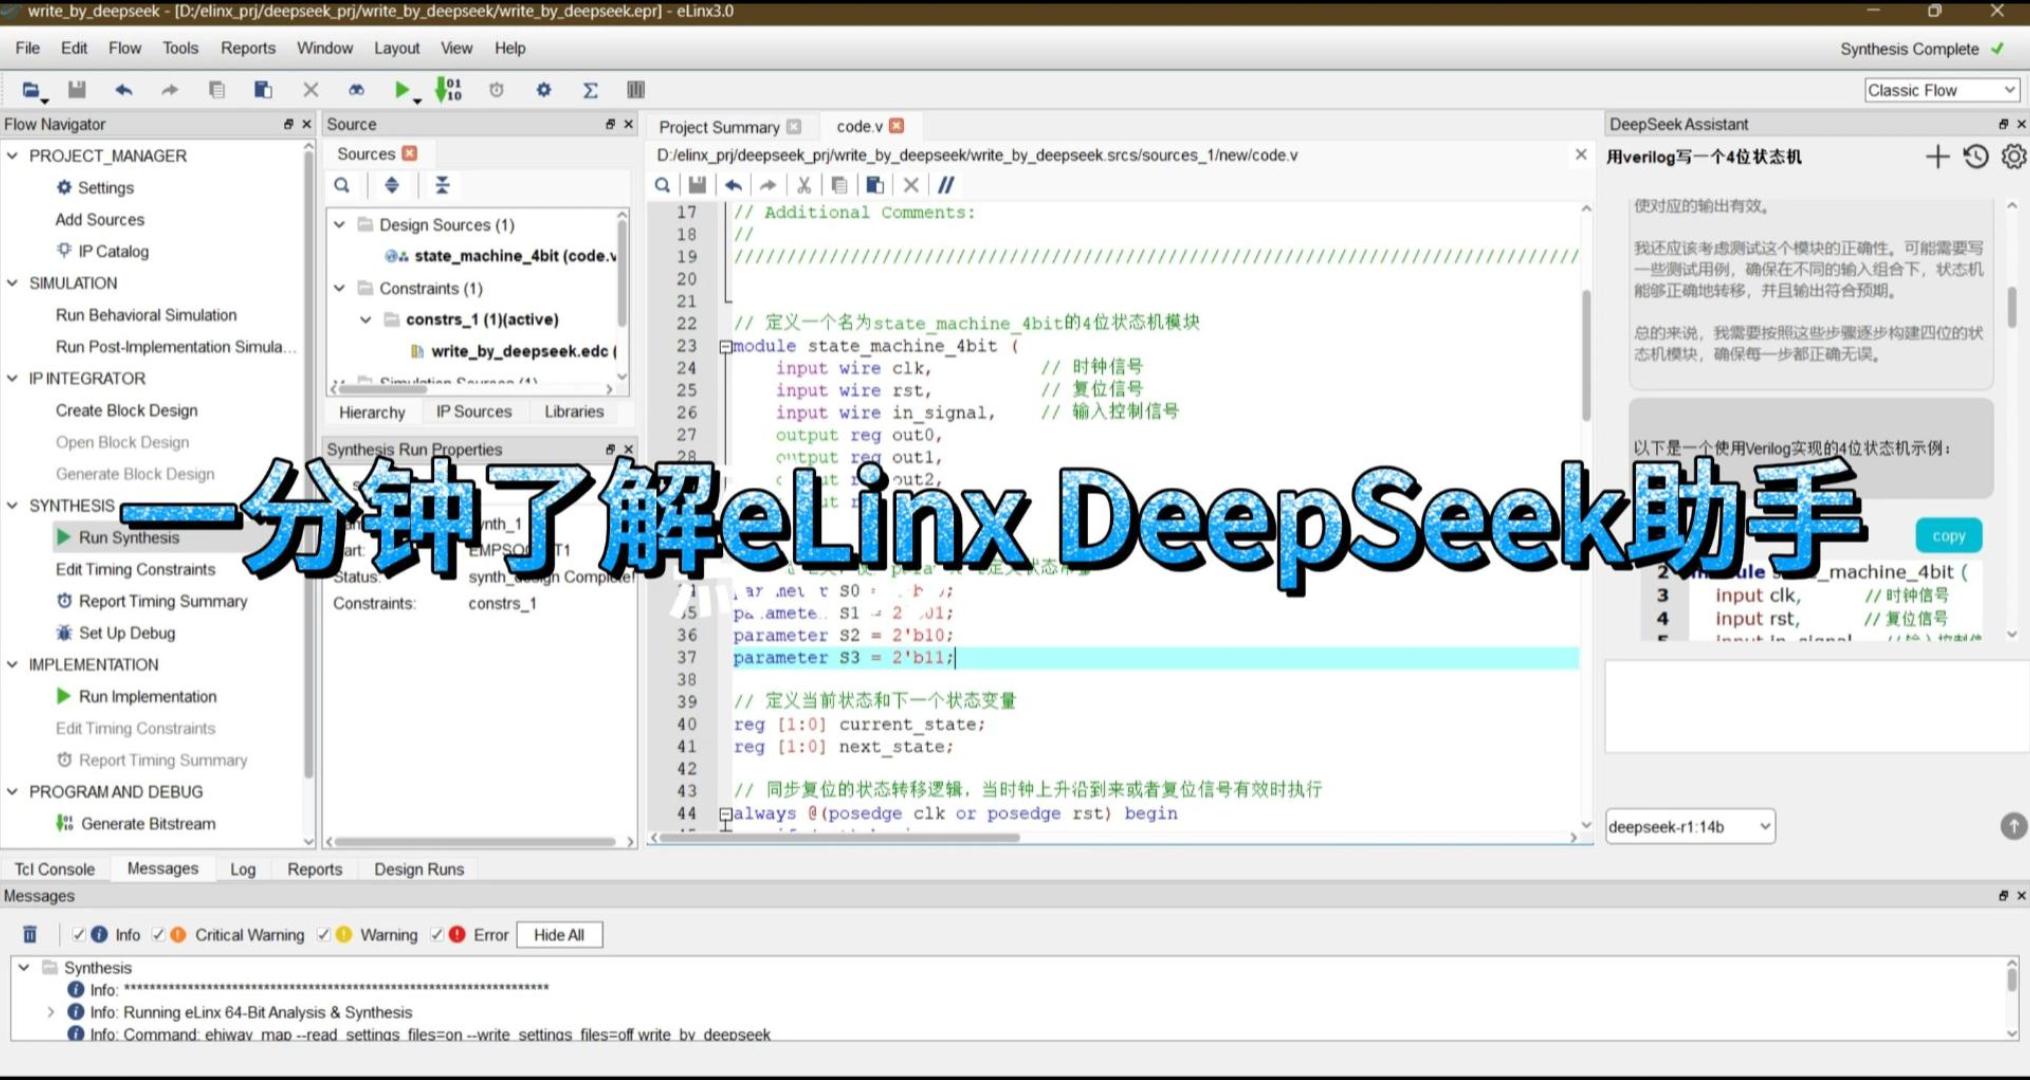Image resolution: width=2030 pixels, height=1080 pixels.
Task: Uncheck the Info message filter checkbox
Action: pos(78,934)
